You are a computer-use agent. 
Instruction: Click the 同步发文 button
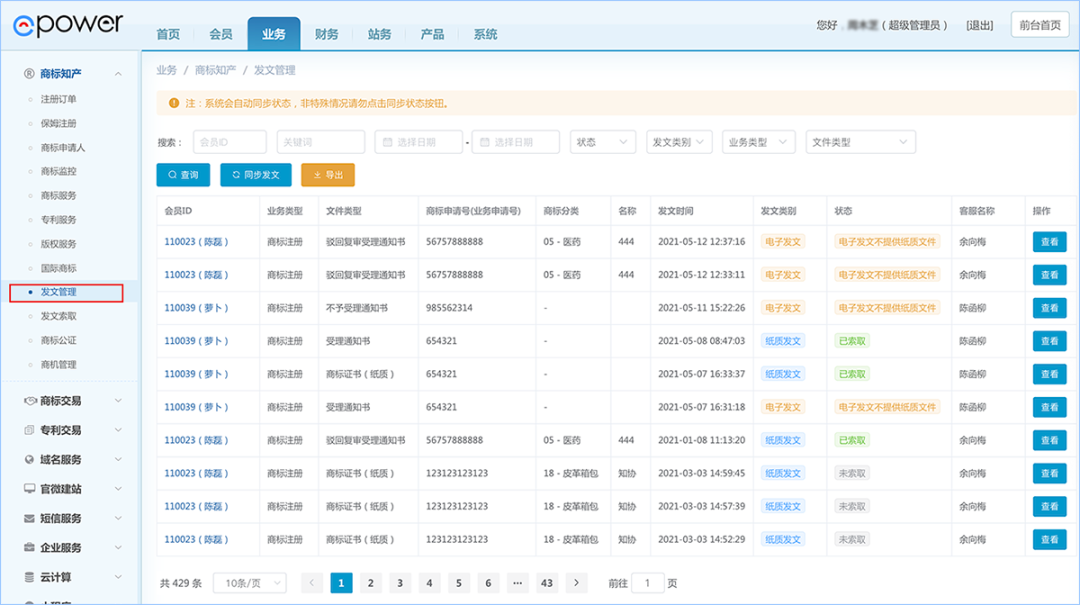[x=256, y=175]
